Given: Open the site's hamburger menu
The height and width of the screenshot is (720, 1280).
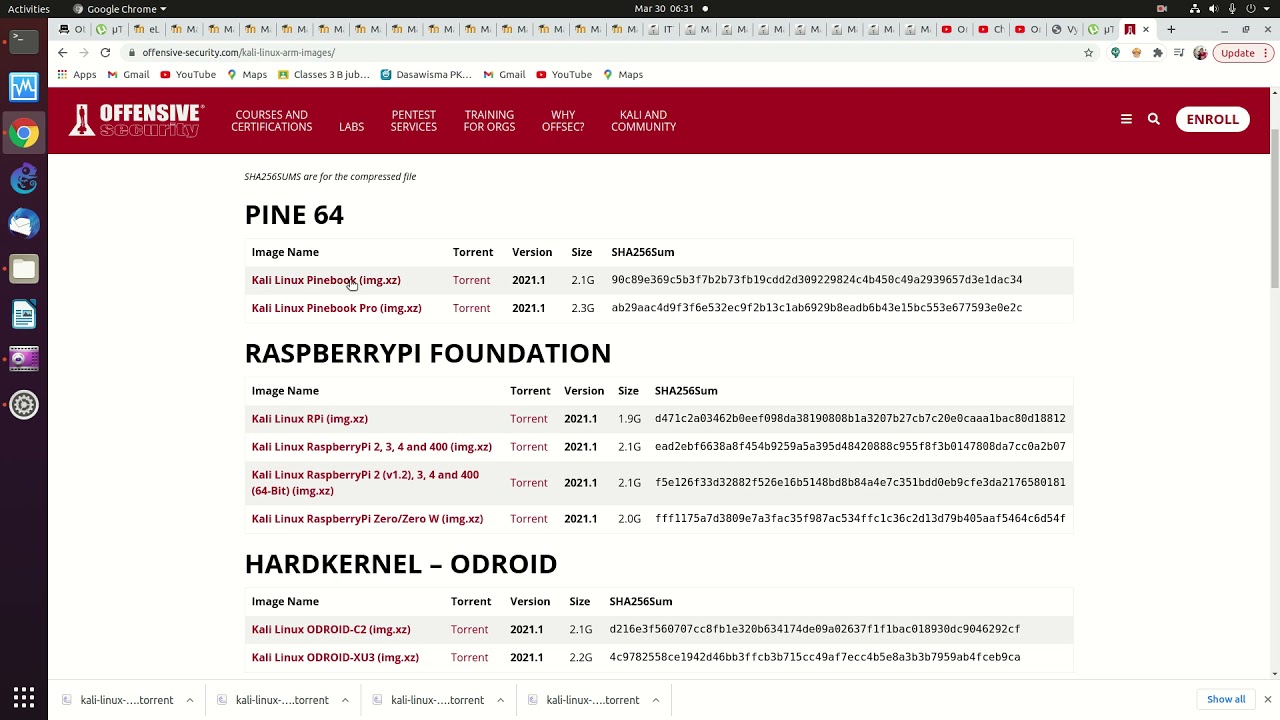Looking at the screenshot, I should (x=1126, y=119).
